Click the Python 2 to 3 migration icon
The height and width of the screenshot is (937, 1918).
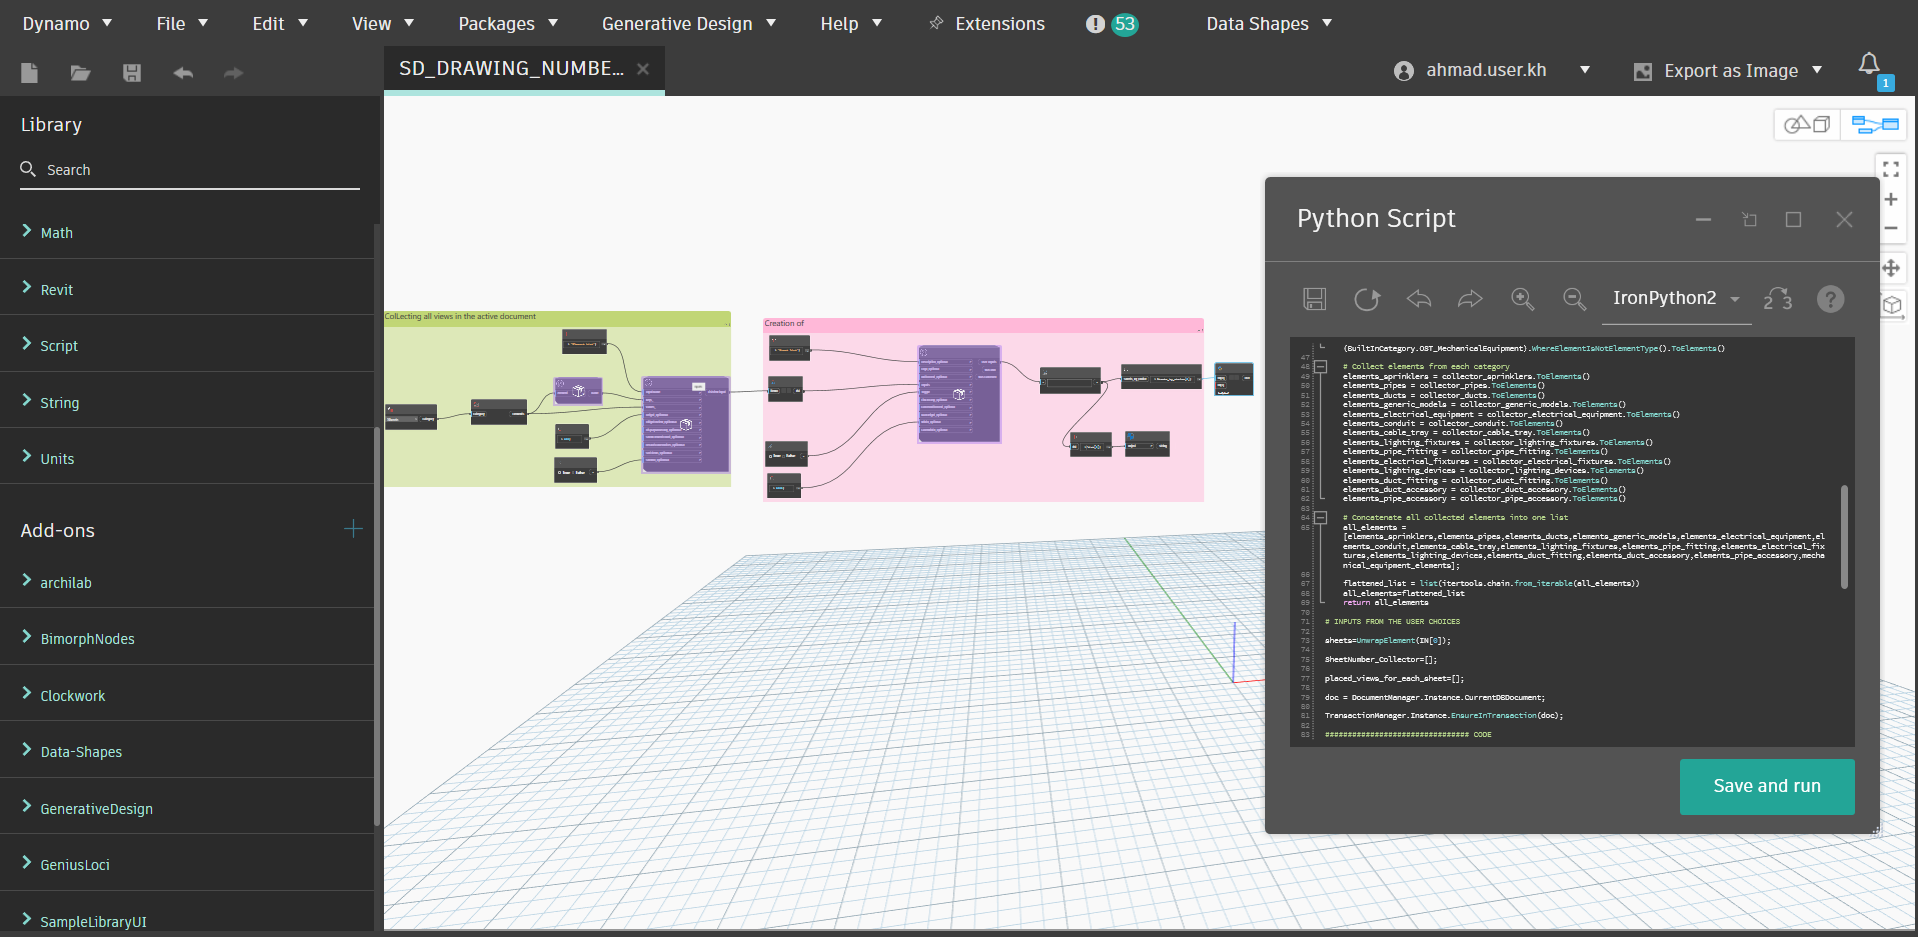coord(1777,299)
